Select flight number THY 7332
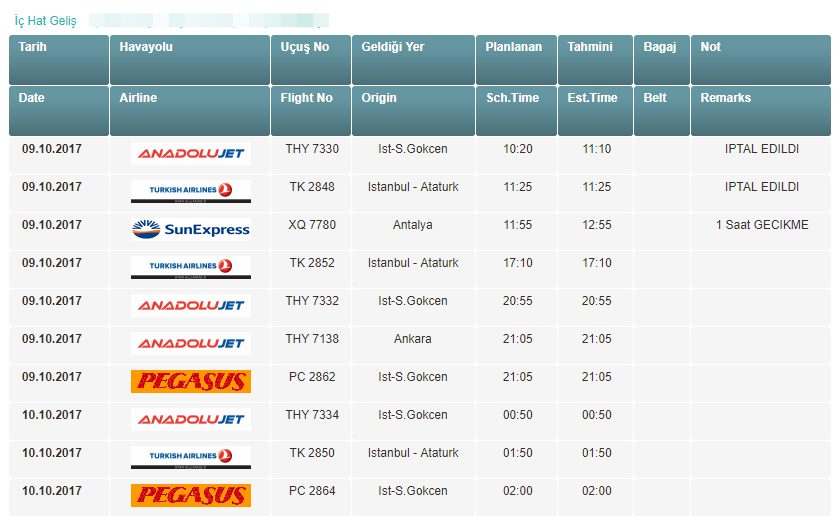The image size is (835, 516). [312, 301]
